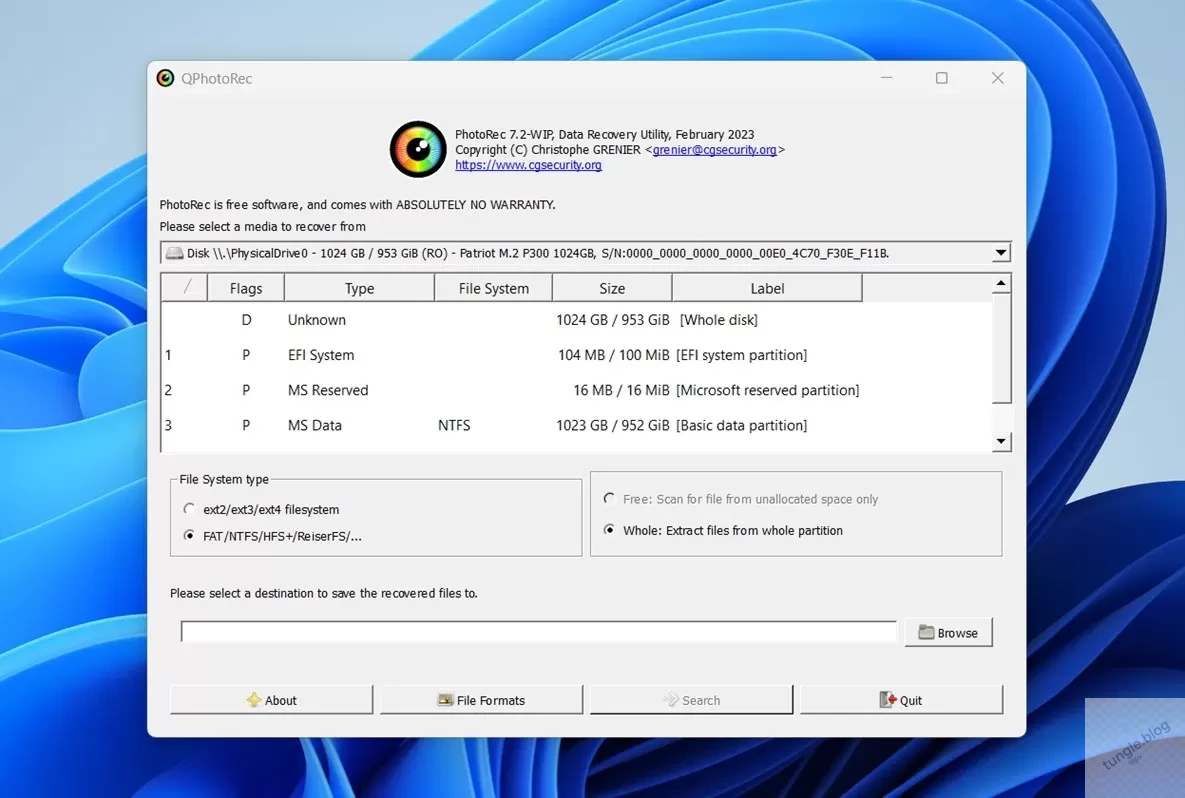Click the File Formats picture icon
This screenshot has width=1185, height=798.
pyautogui.click(x=445, y=700)
